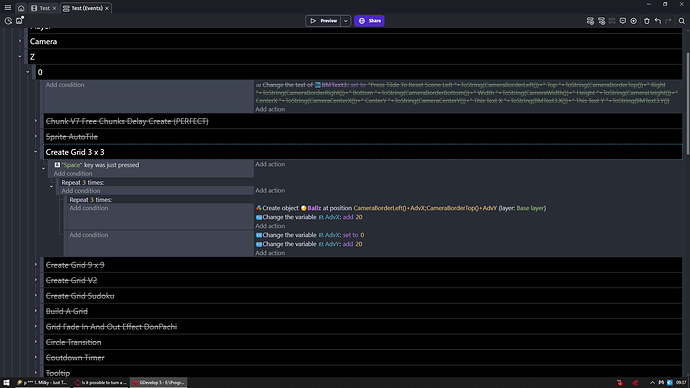Show hidden system tray icons
The height and width of the screenshot is (388, 690).
(652, 383)
